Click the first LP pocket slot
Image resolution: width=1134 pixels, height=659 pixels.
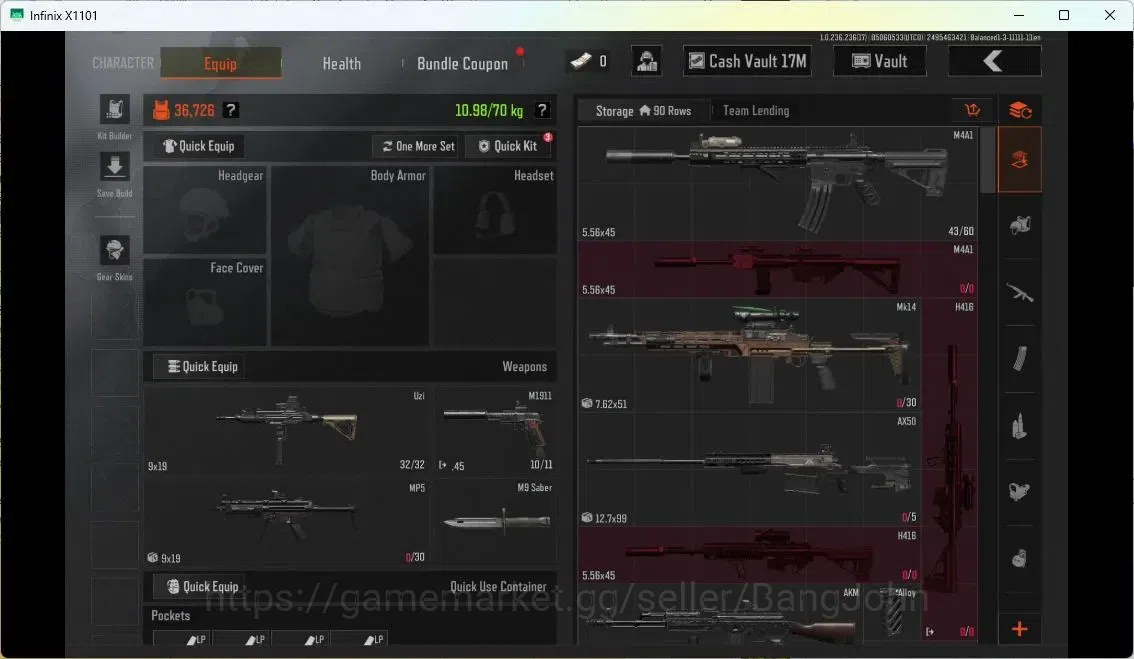[x=182, y=637]
